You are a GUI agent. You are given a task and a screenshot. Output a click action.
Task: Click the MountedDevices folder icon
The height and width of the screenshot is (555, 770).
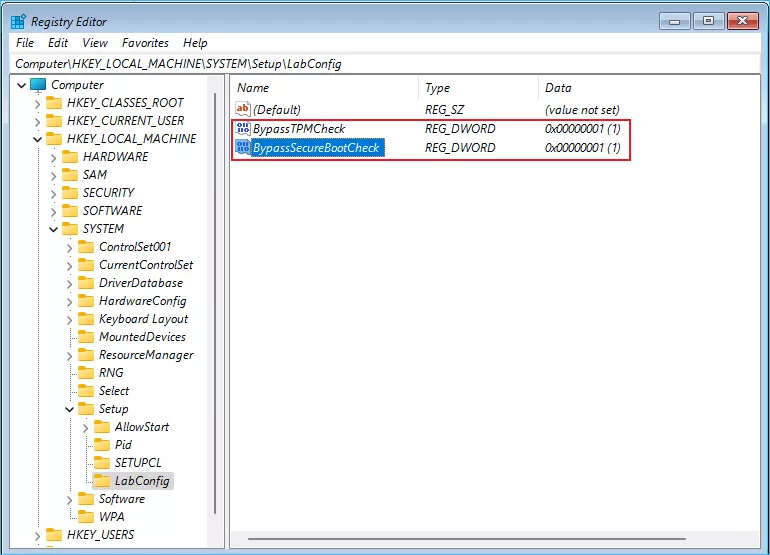pyautogui.click(x=86, y=337)
